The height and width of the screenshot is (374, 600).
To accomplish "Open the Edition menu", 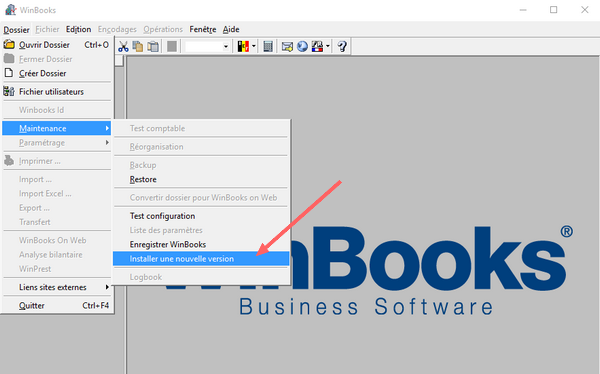I will coord(78,29).
